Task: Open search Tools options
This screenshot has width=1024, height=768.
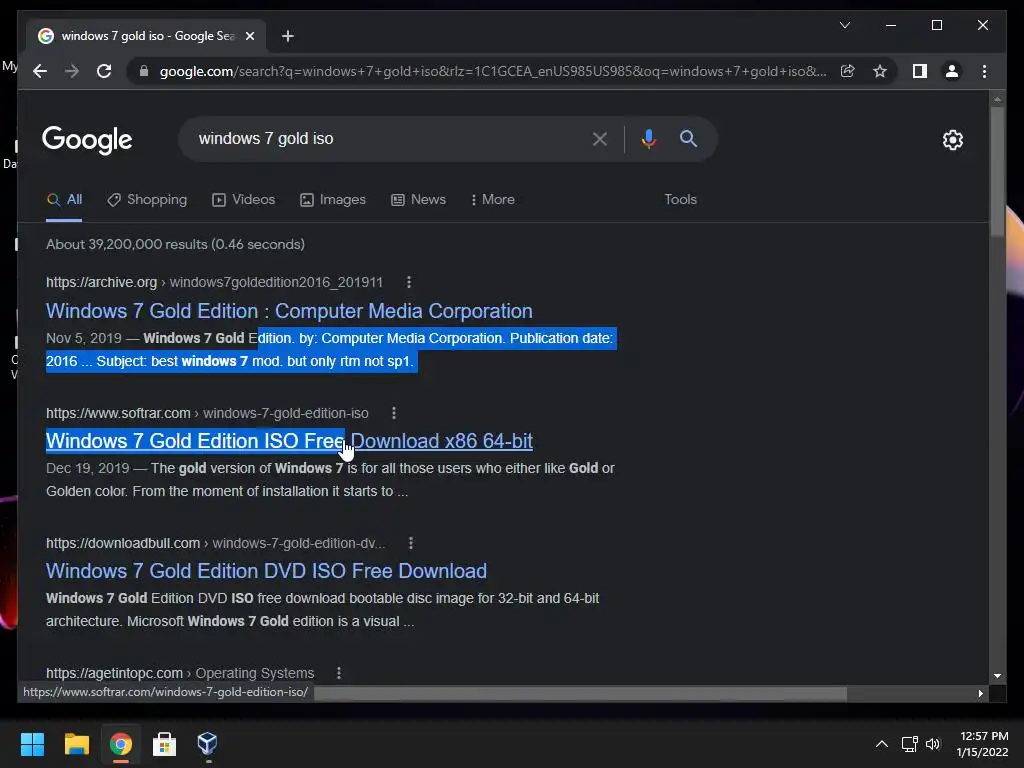Action: coord(680,200)
